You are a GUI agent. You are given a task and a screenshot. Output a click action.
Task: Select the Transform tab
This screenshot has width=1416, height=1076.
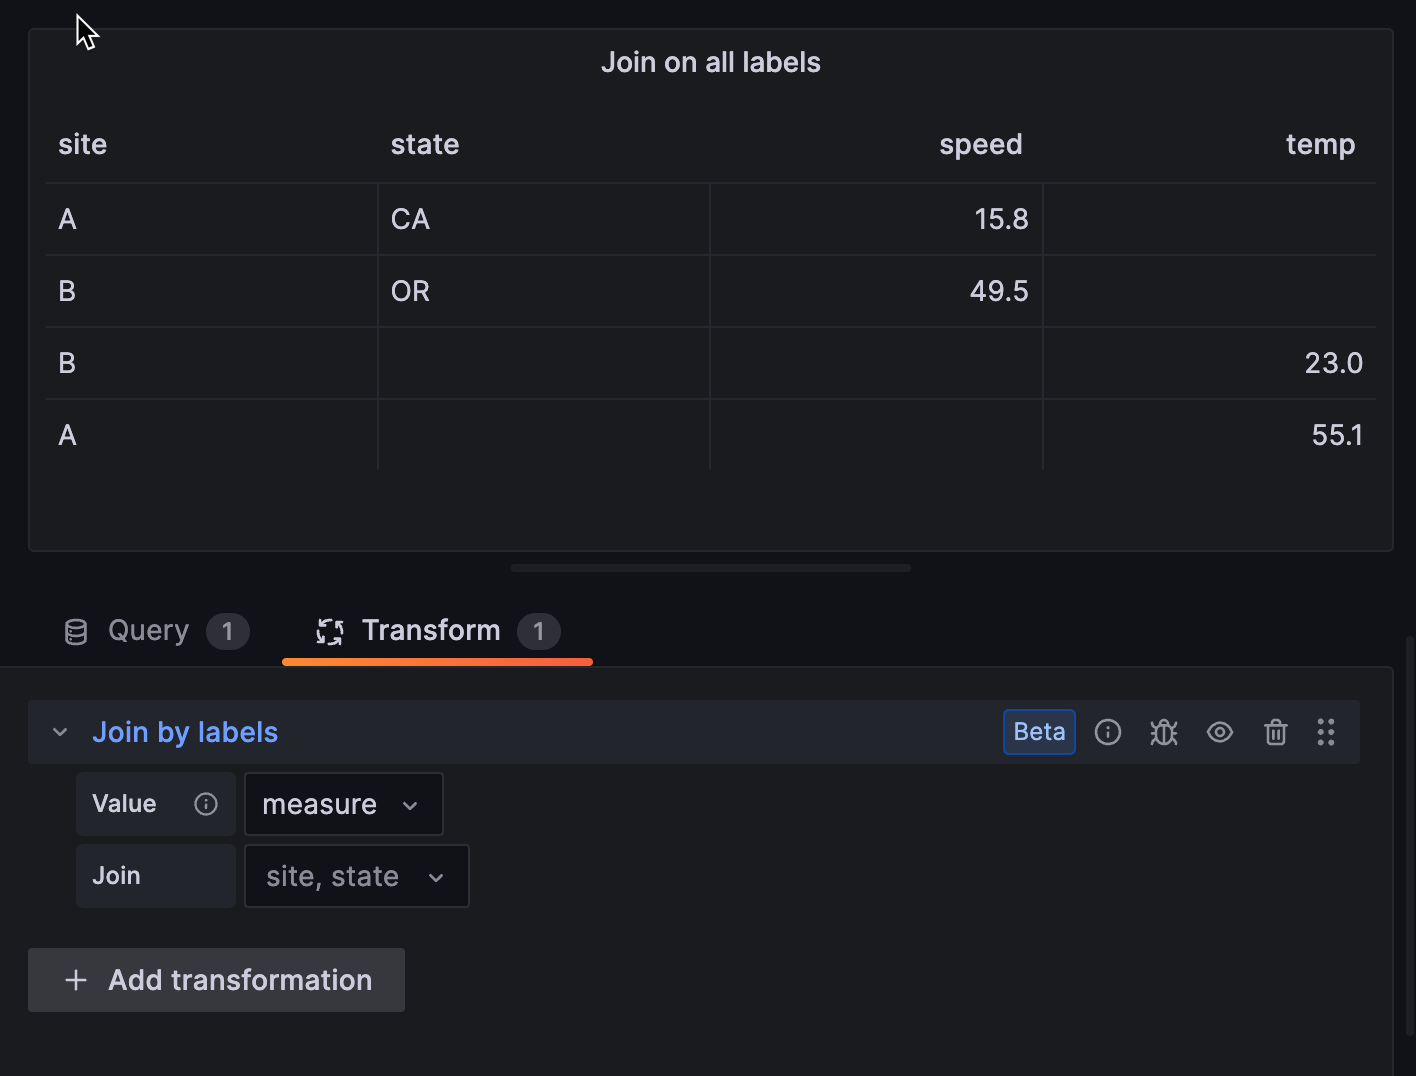click(x=431, y=630)
